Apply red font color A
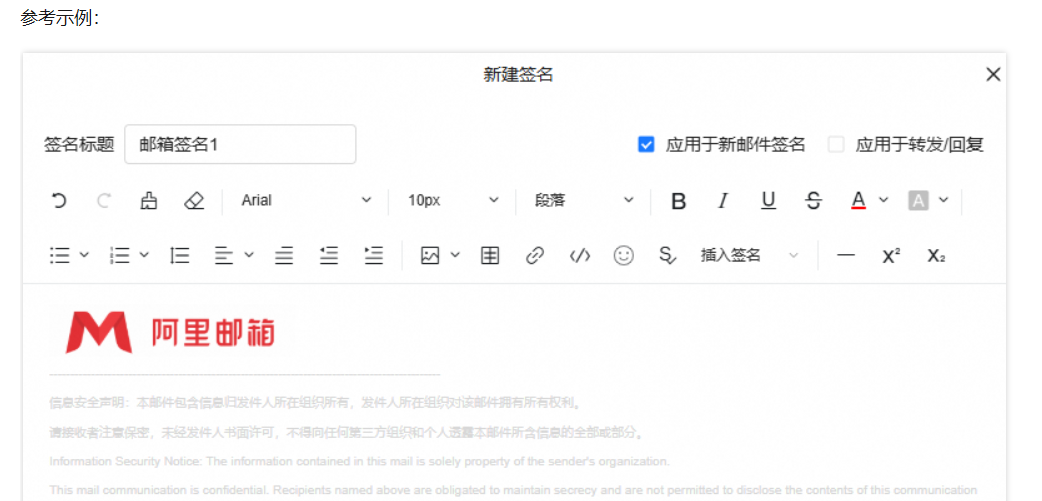The image size is (1042, 501). (x=859, y=201)
